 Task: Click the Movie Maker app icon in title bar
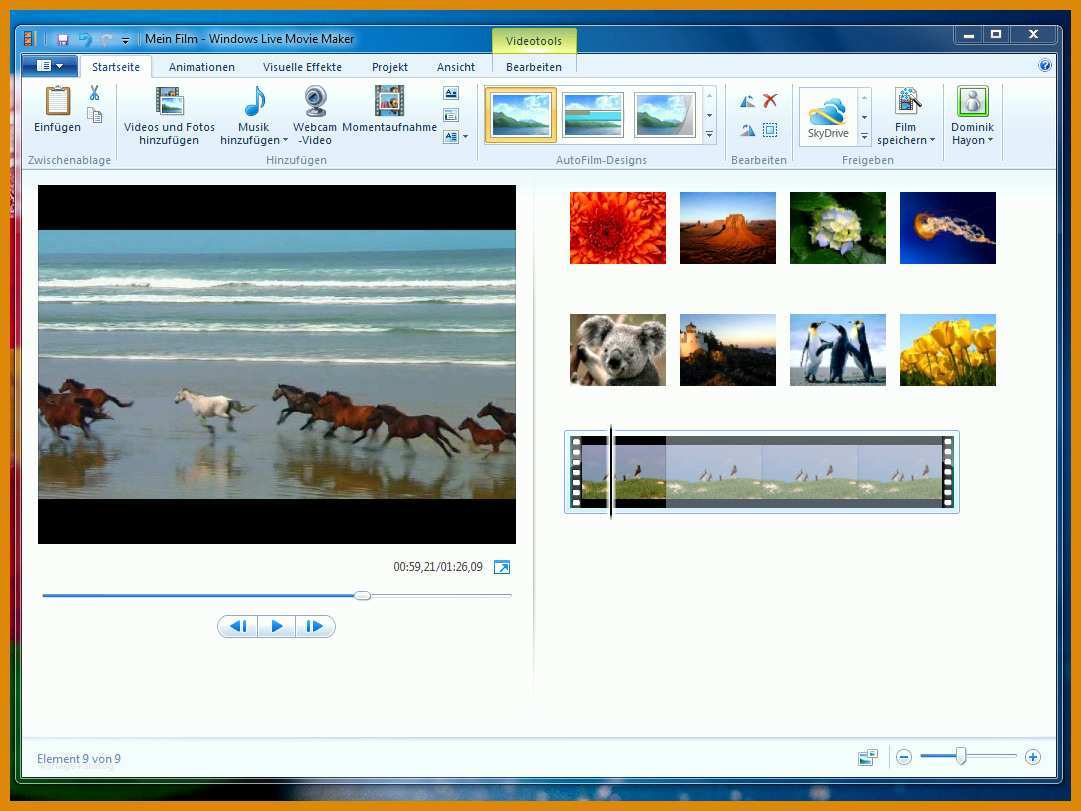tap(29, 39)
